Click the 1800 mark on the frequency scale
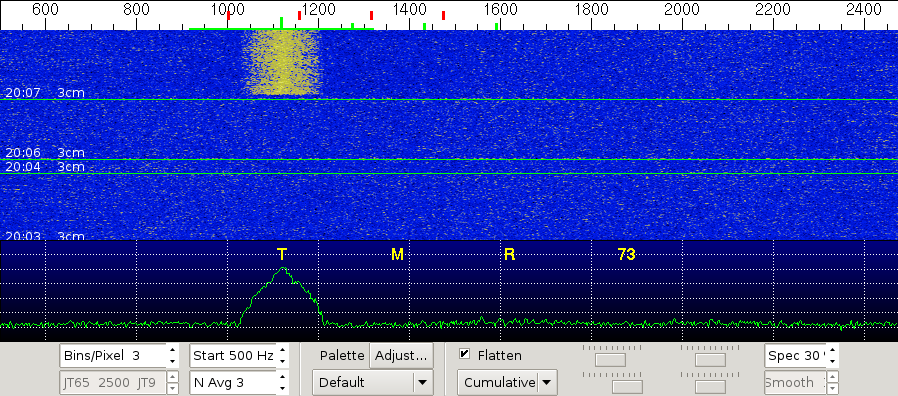The height and width of the screenshot is (396, 898). tap(590, 10)
